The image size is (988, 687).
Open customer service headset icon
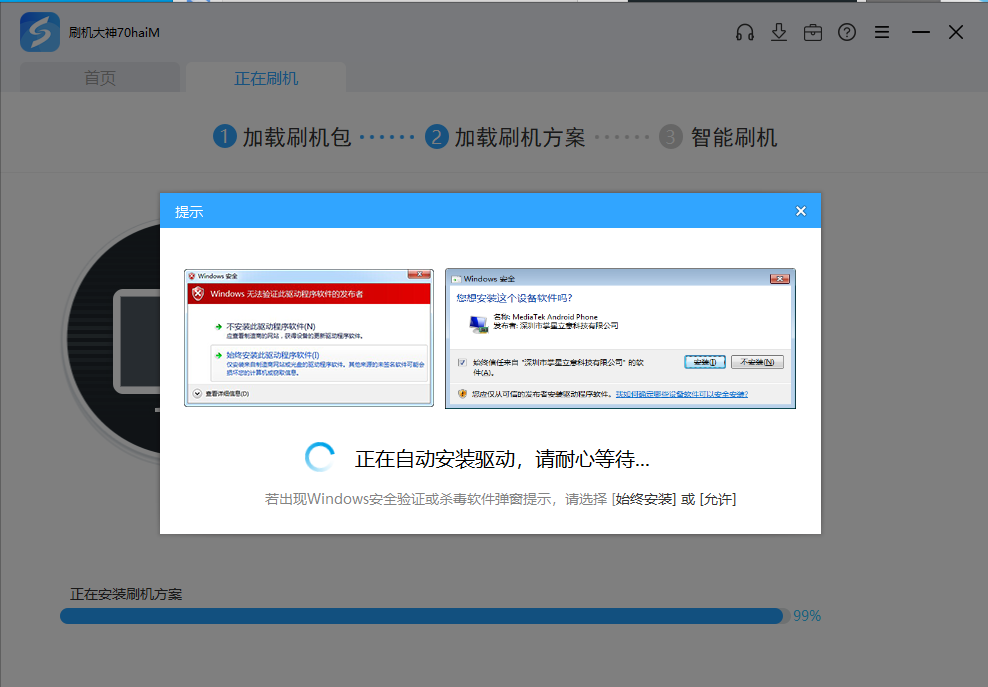[x=745, y=32]
